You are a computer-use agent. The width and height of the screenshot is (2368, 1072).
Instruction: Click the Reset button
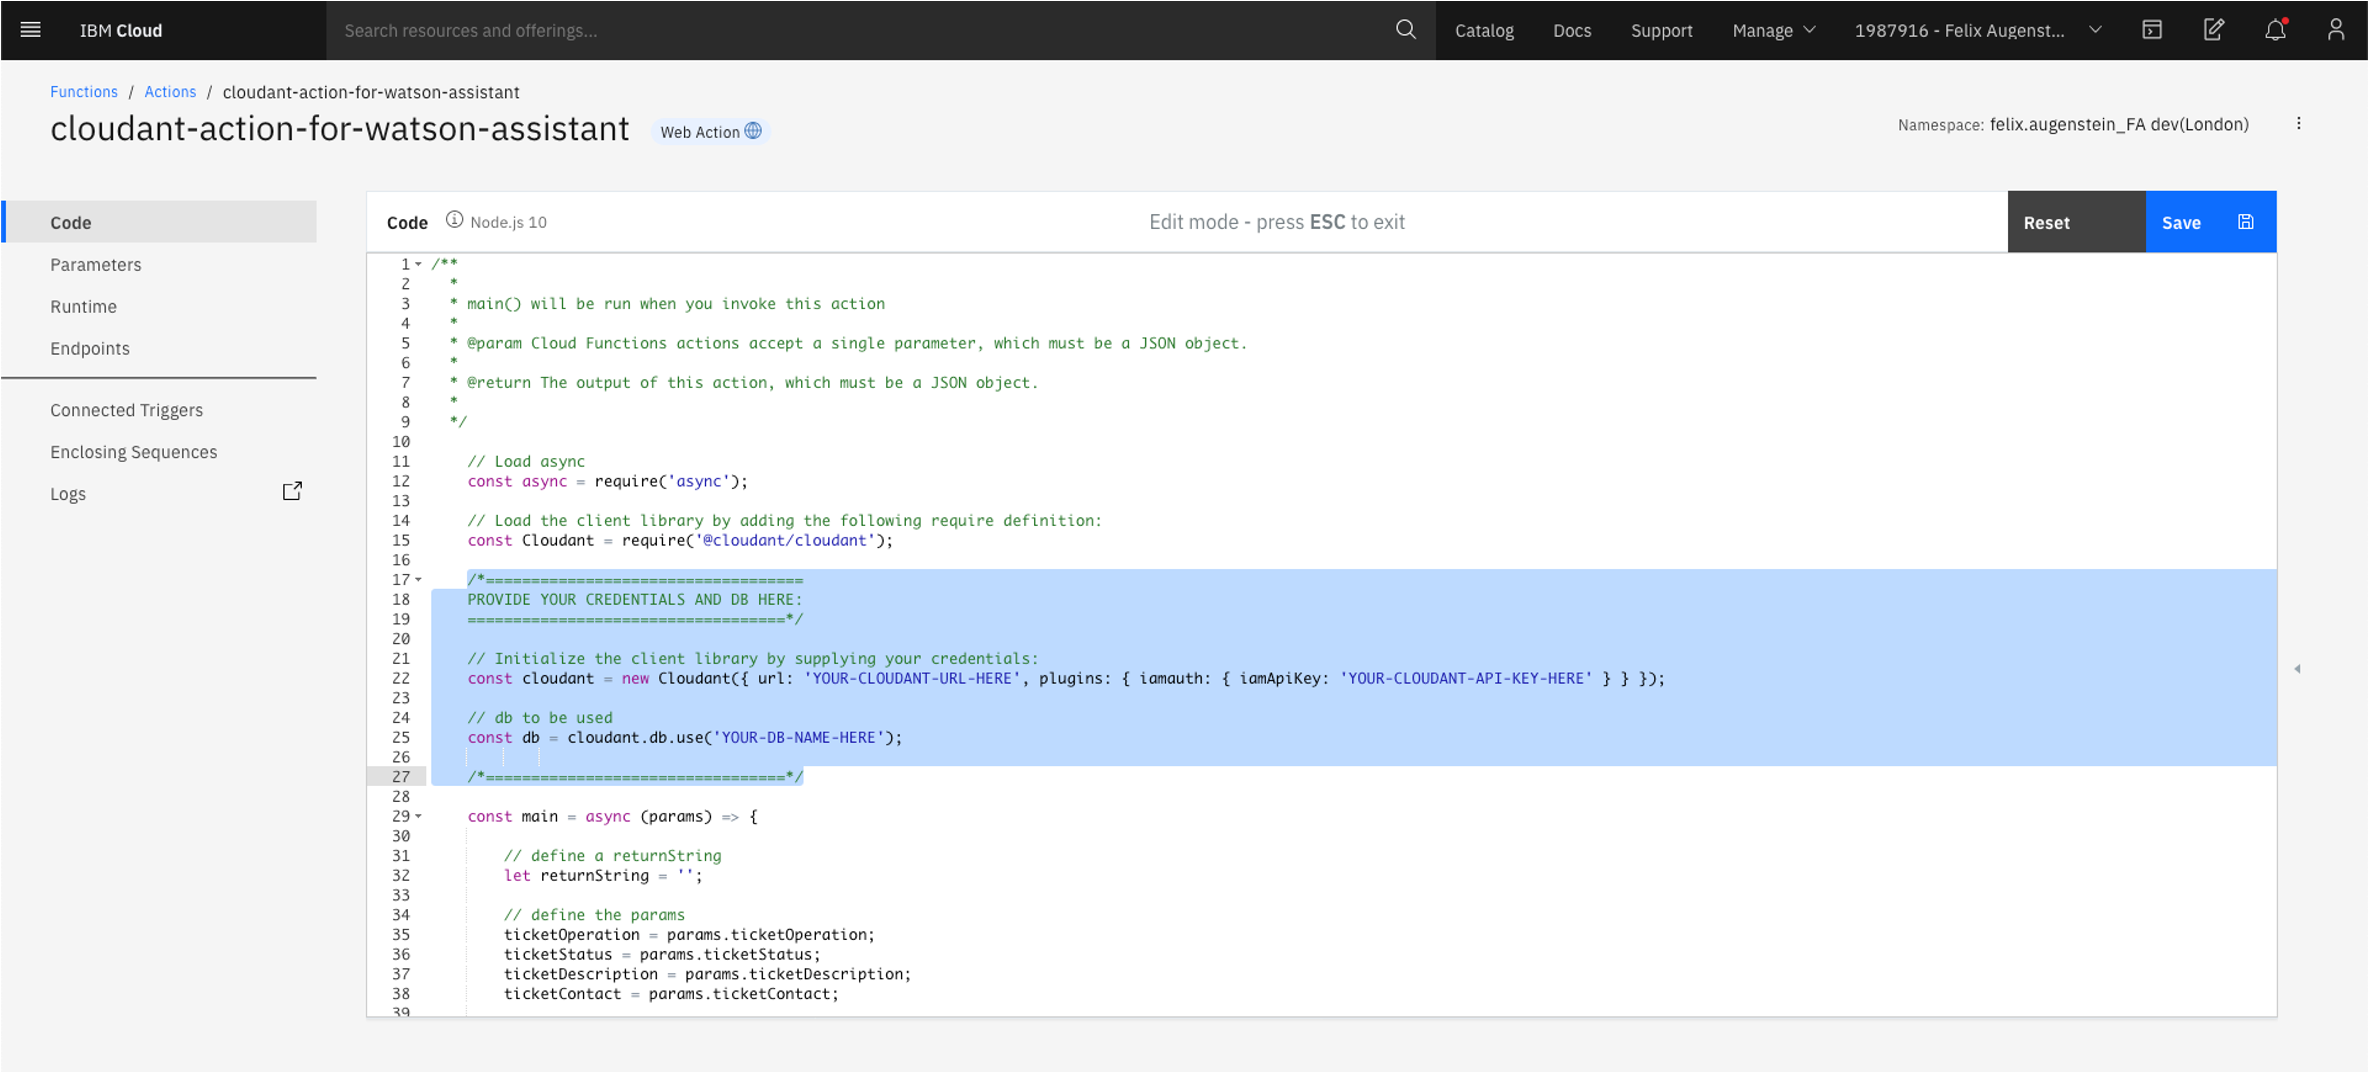(x=2076, y=222)
